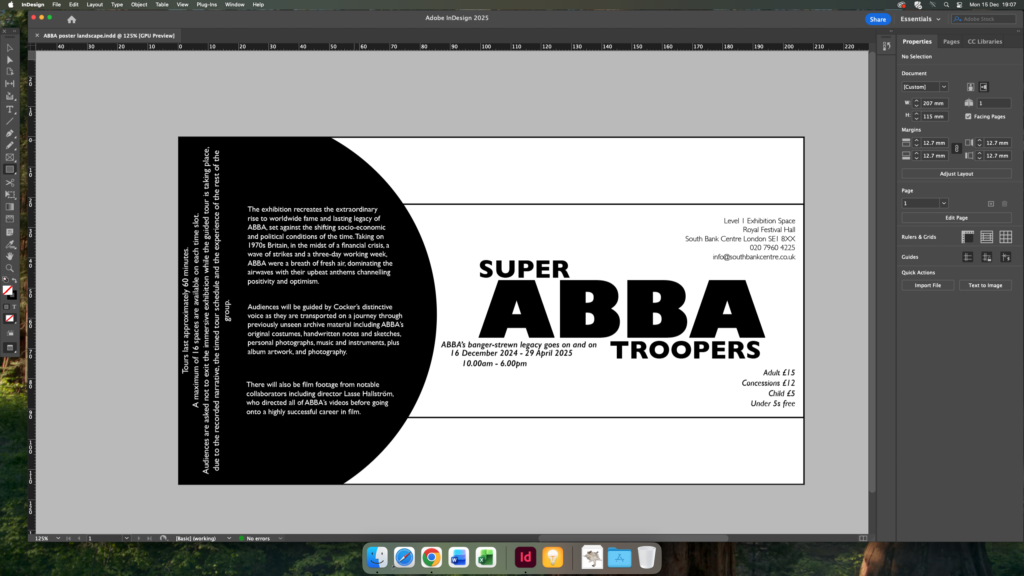Image resolution: width=1024 pixels, height=576 pixels.
Task: Open the Object menu
Action: 139,5
